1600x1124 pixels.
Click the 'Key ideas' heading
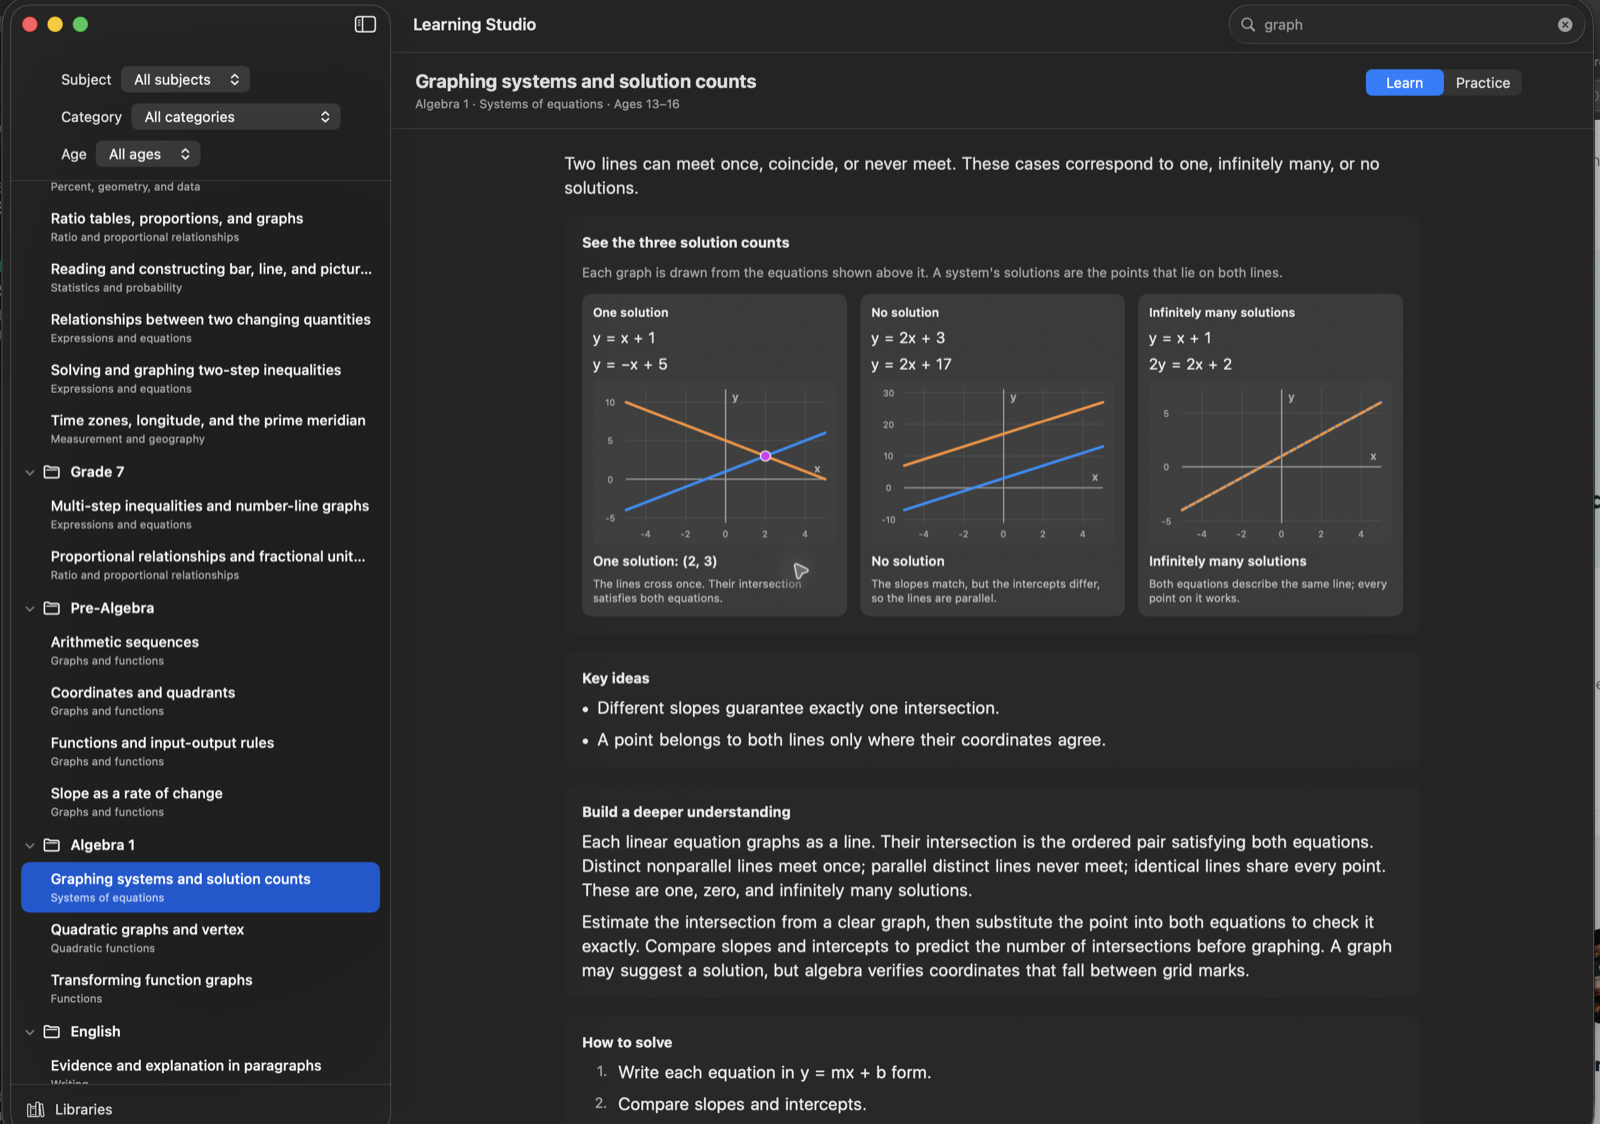pos(616,678)
